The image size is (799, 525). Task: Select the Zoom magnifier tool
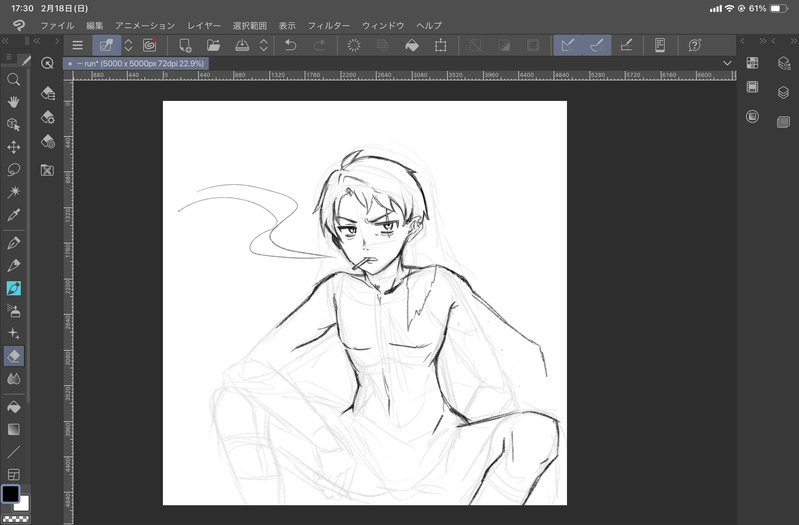coord(14,80)
